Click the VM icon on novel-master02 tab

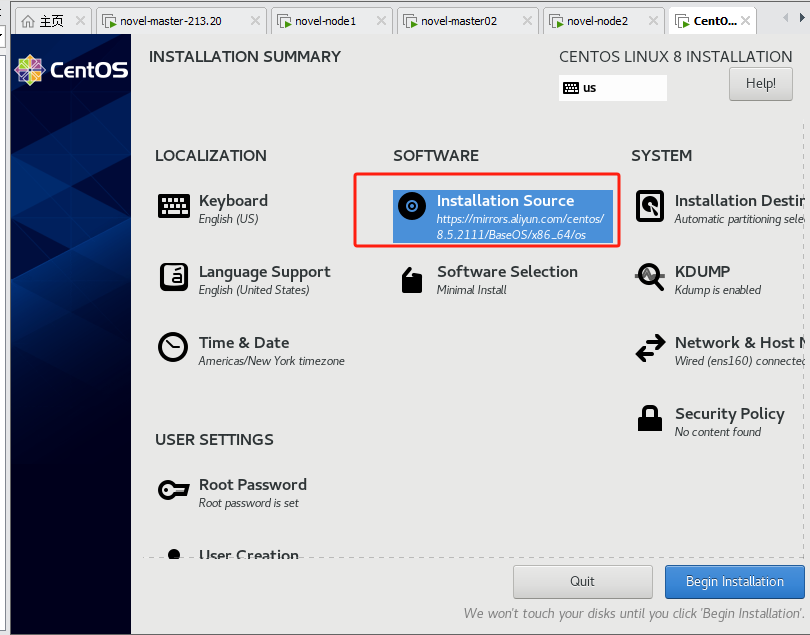coord(410,21)
